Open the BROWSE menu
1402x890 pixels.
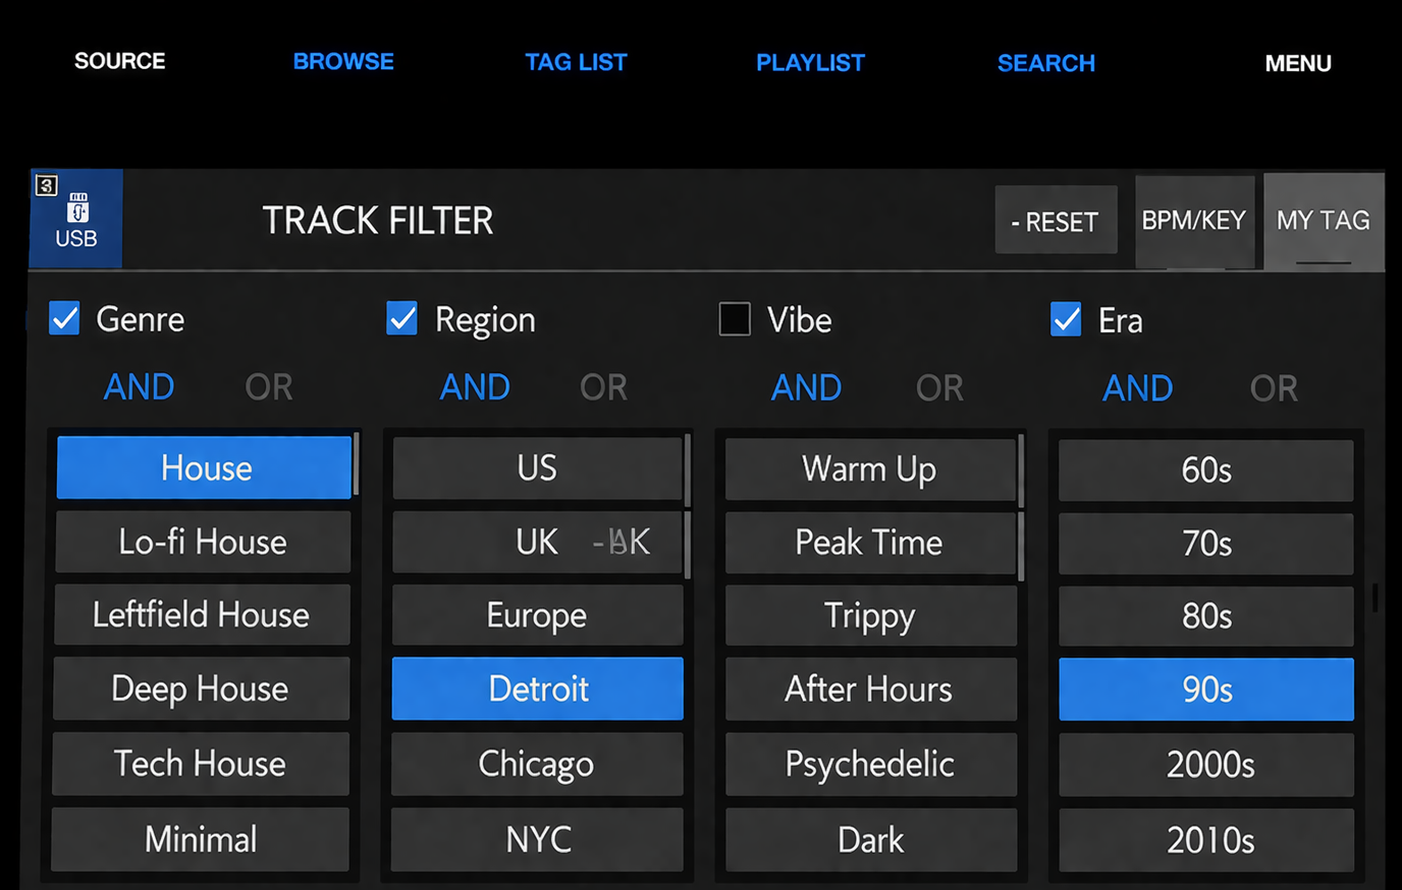343,62
